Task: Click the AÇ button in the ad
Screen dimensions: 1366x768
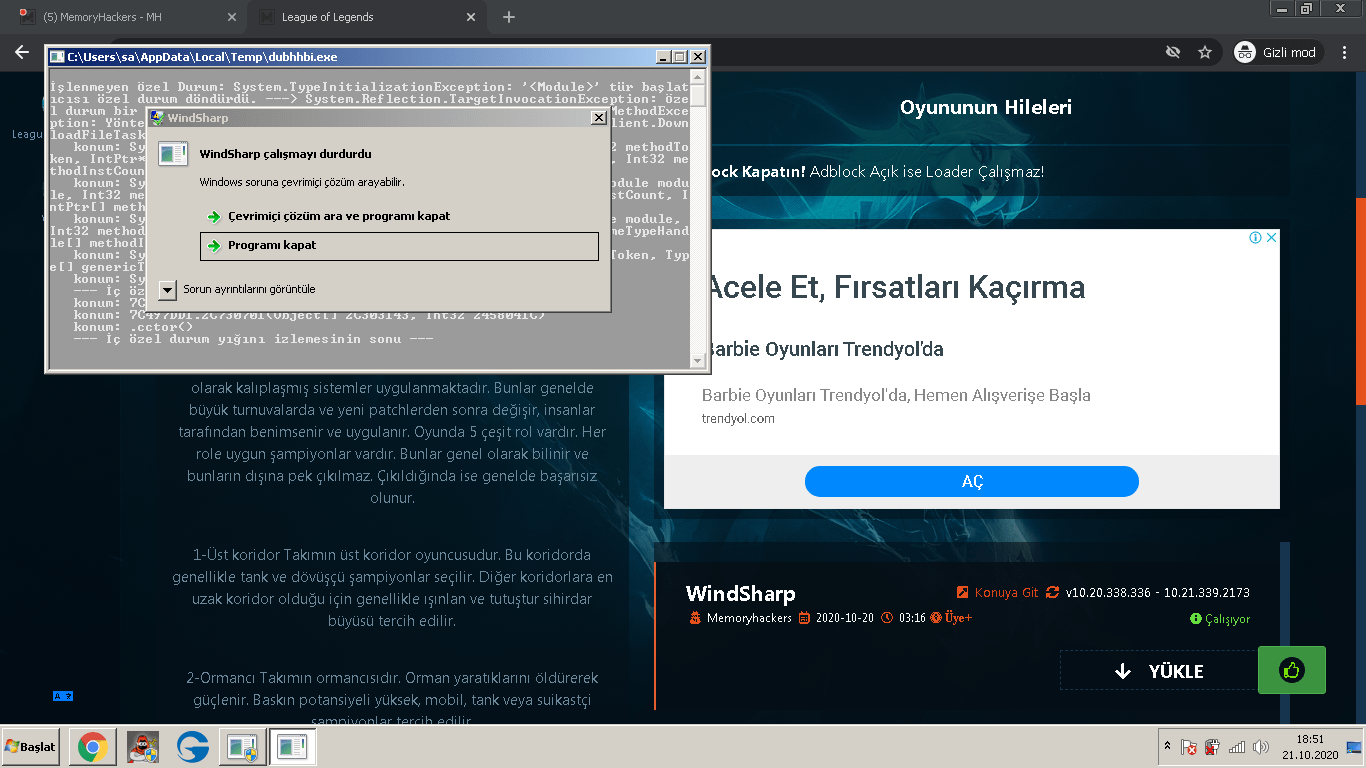Action: point(972,482)
